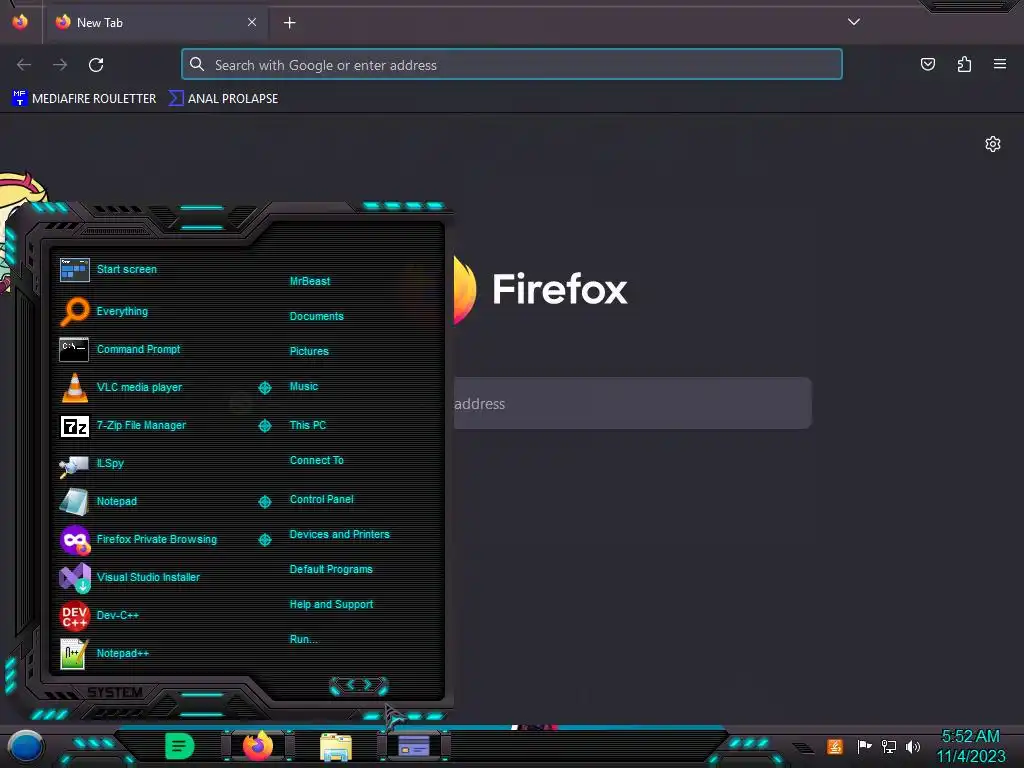Click the Firefox reload page icon

(96, 65)
